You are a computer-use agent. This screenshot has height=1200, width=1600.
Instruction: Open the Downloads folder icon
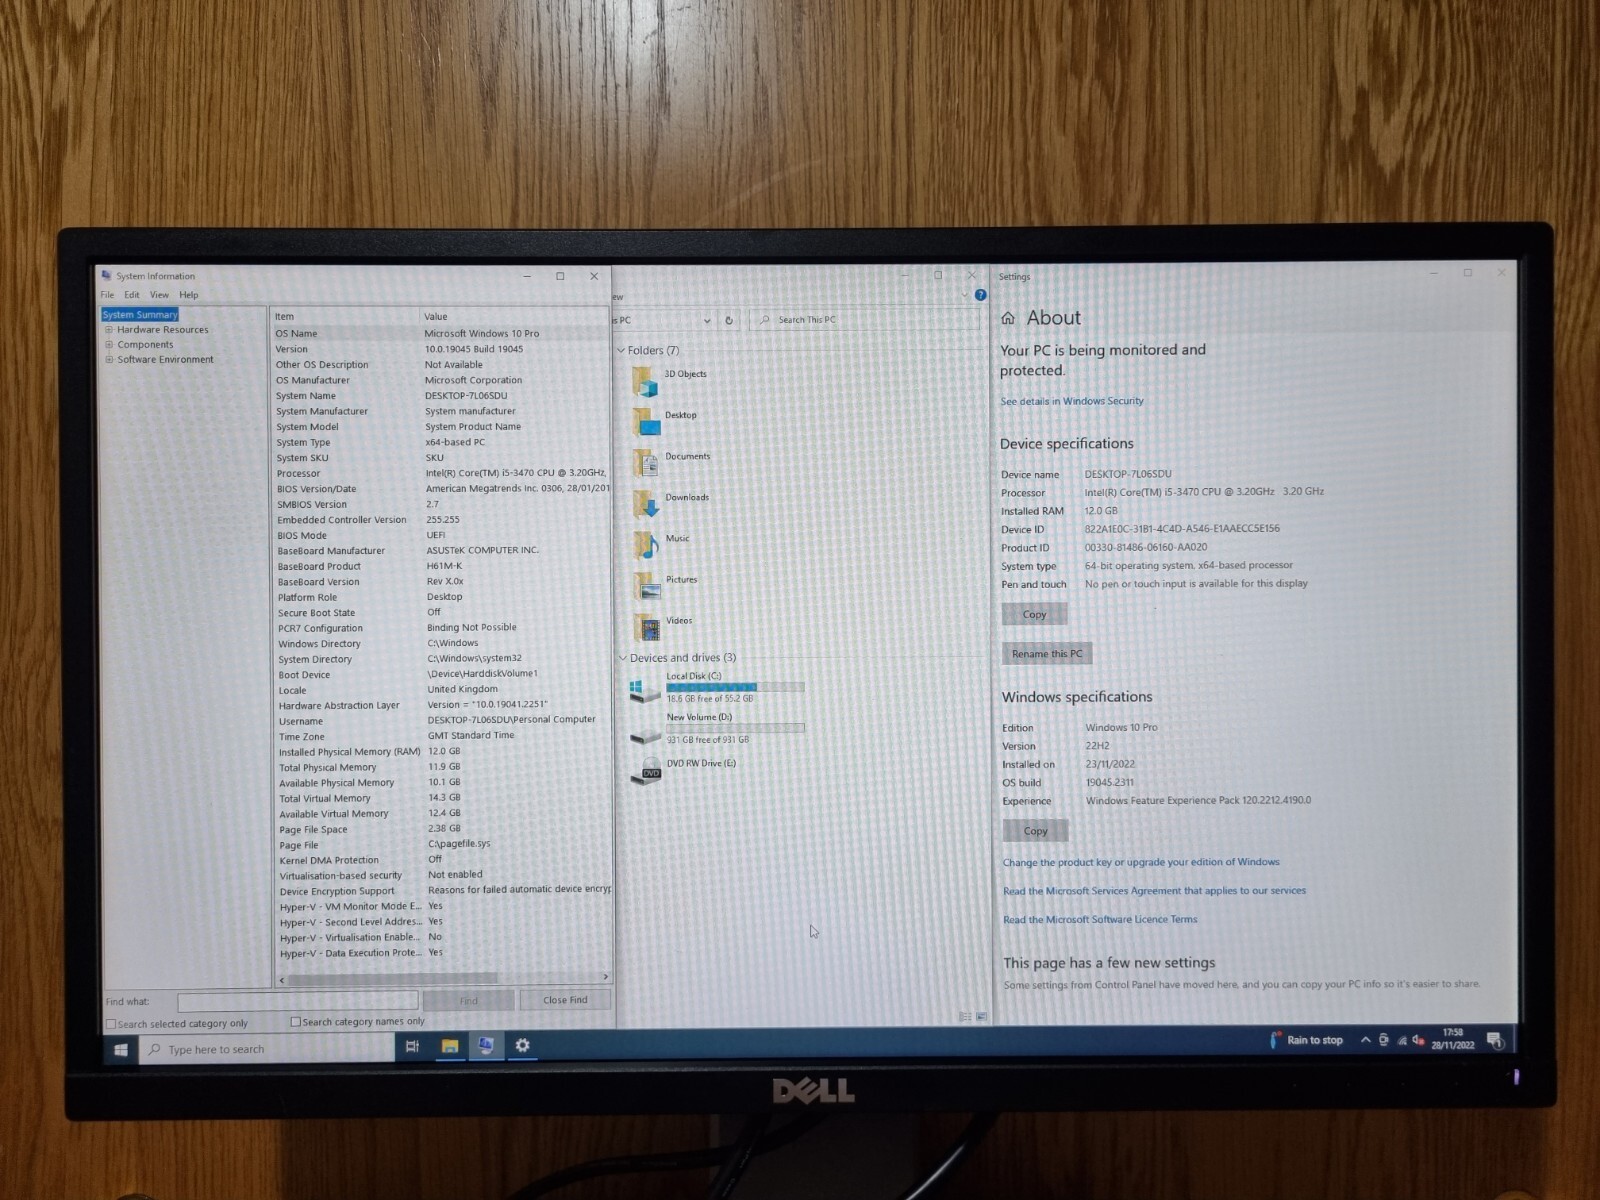tap(646, 504)
